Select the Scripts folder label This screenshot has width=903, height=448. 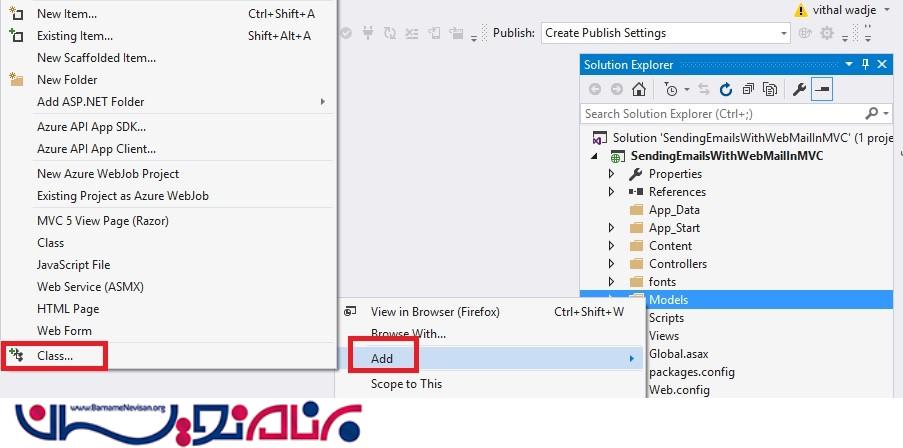(667, 318)
